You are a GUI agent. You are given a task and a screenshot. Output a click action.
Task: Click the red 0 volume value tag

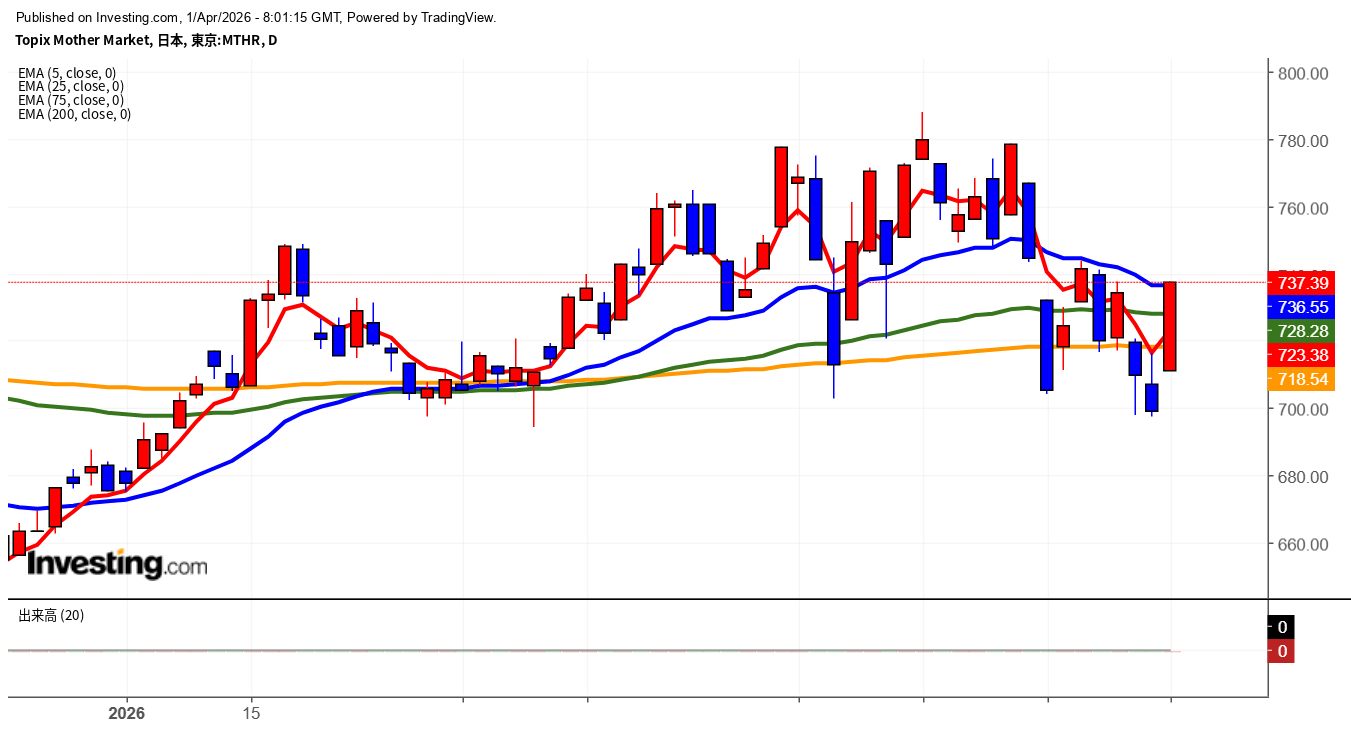(x=1281, y=652)
